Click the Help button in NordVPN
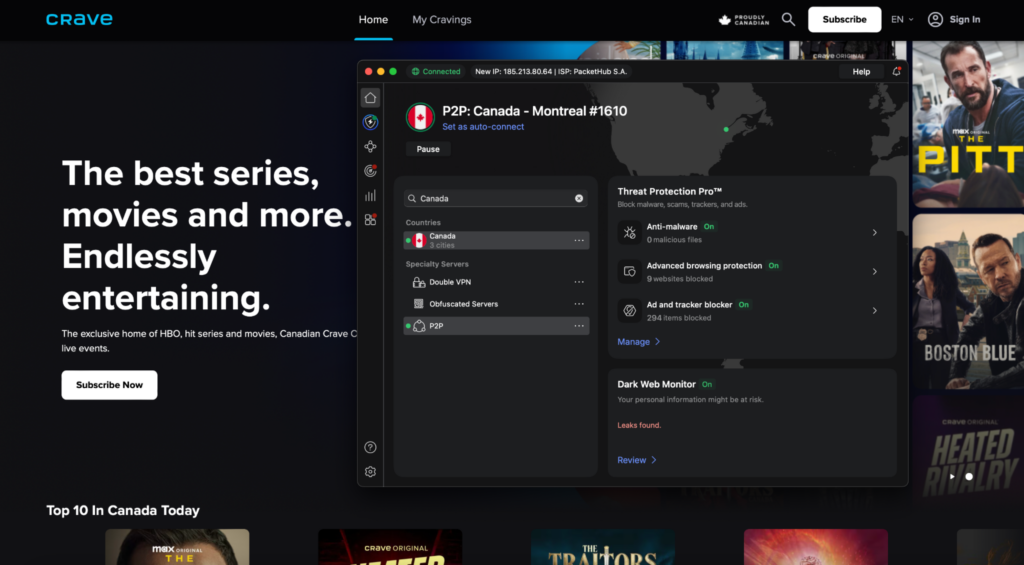 pos(861,72)
